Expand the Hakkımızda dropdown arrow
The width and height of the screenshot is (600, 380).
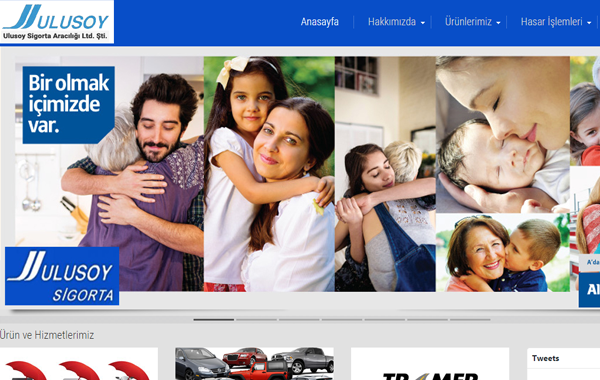click(x=422, y=23)
